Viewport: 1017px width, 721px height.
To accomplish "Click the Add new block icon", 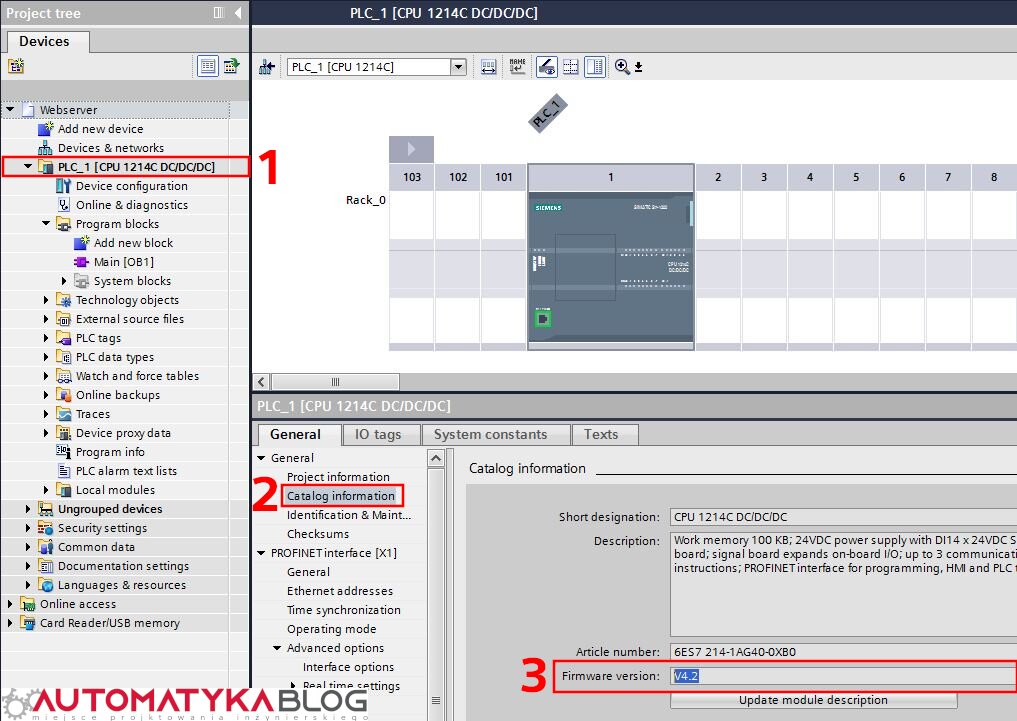I will [81, 242].
